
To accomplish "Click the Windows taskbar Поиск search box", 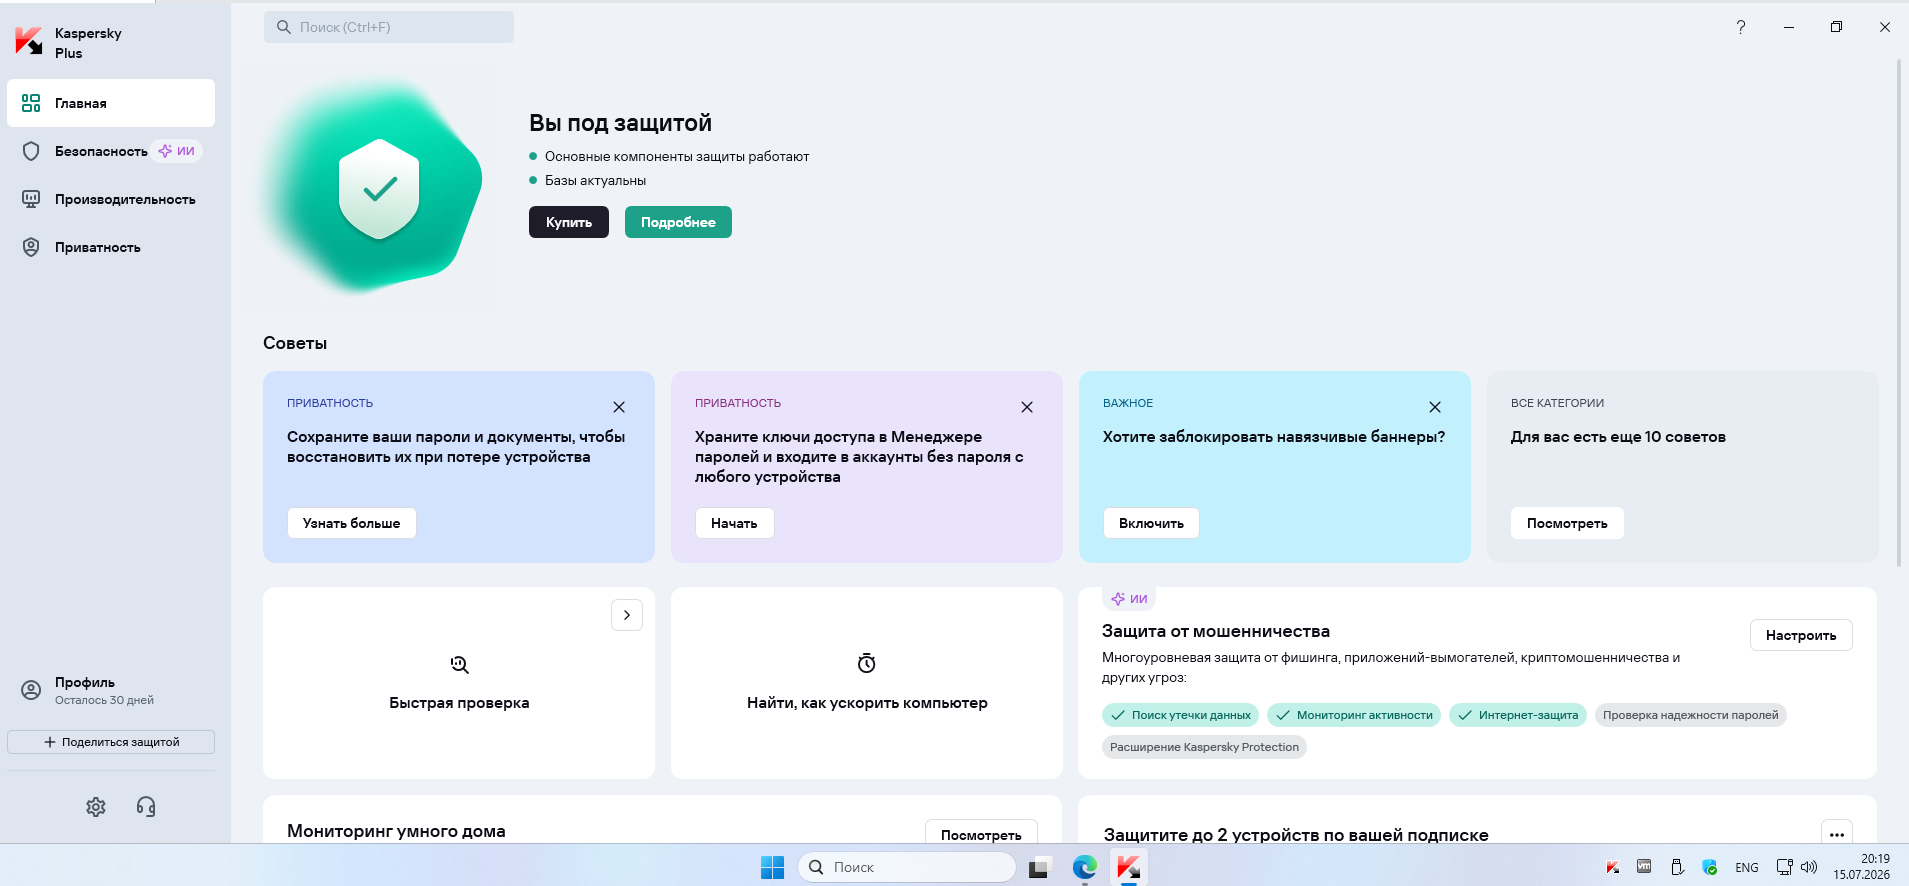I will coord(906,867).
